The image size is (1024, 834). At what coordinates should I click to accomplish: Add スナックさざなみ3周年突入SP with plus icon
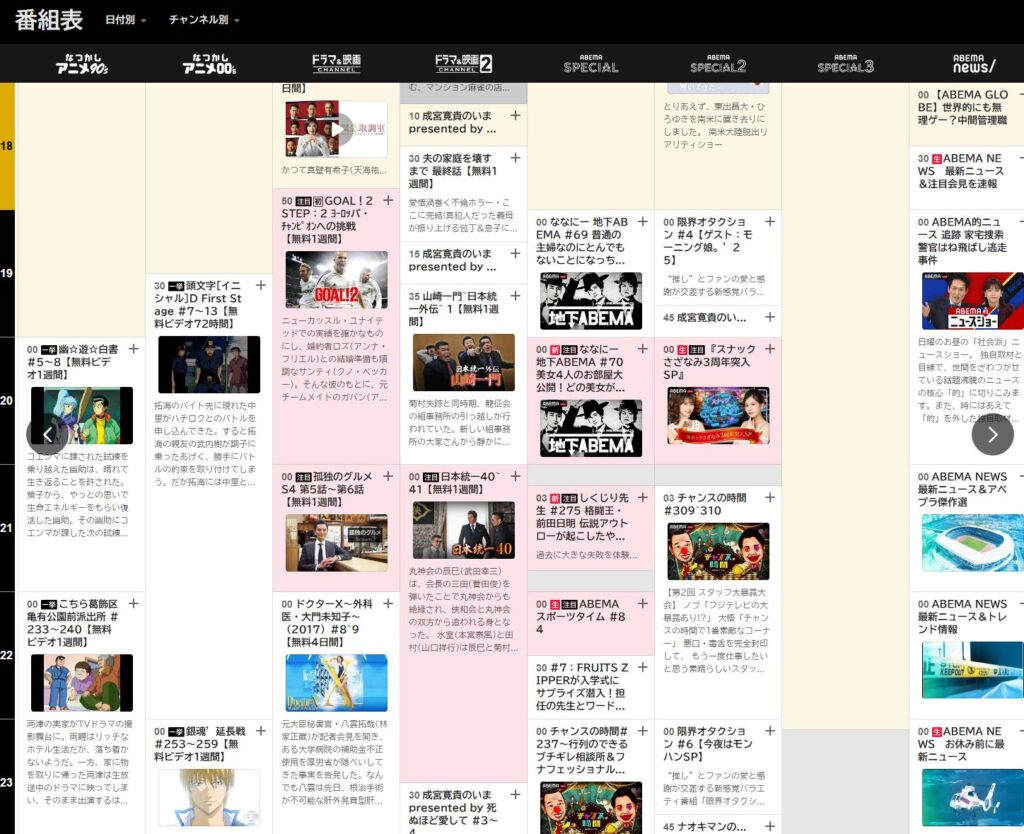tap(770, 349)
